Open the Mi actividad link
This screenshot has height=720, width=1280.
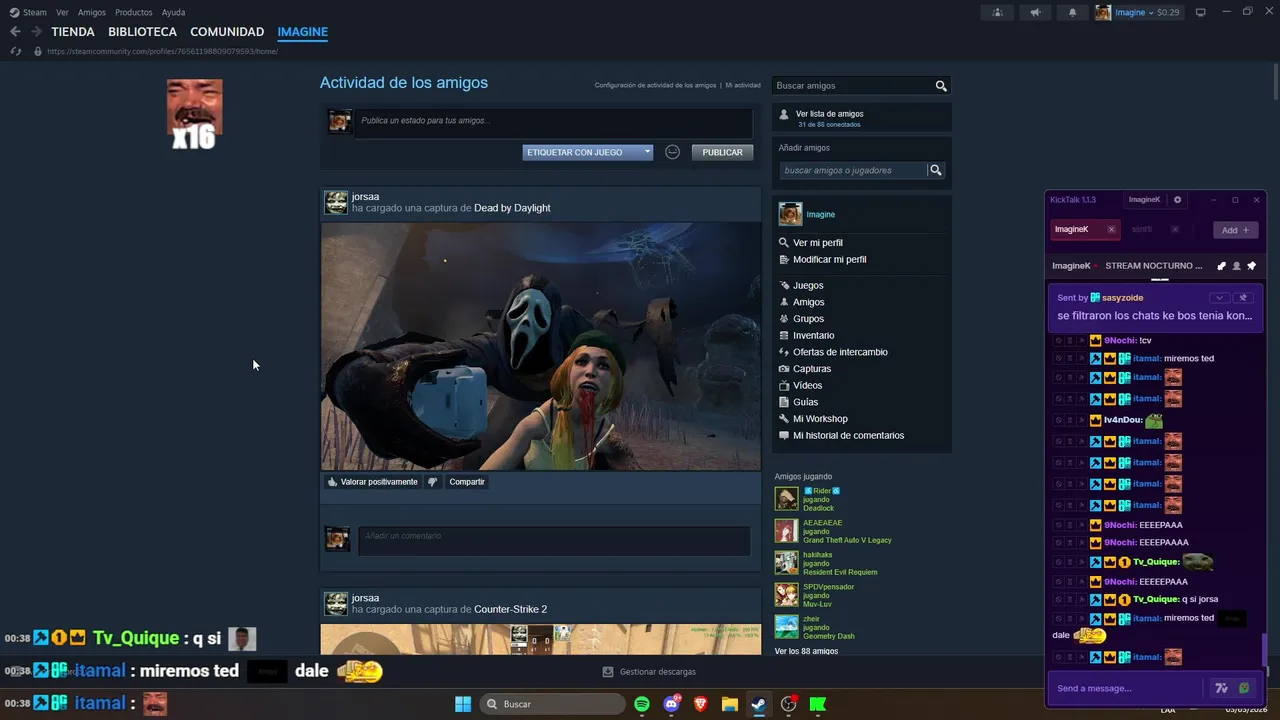pos(743,85)
